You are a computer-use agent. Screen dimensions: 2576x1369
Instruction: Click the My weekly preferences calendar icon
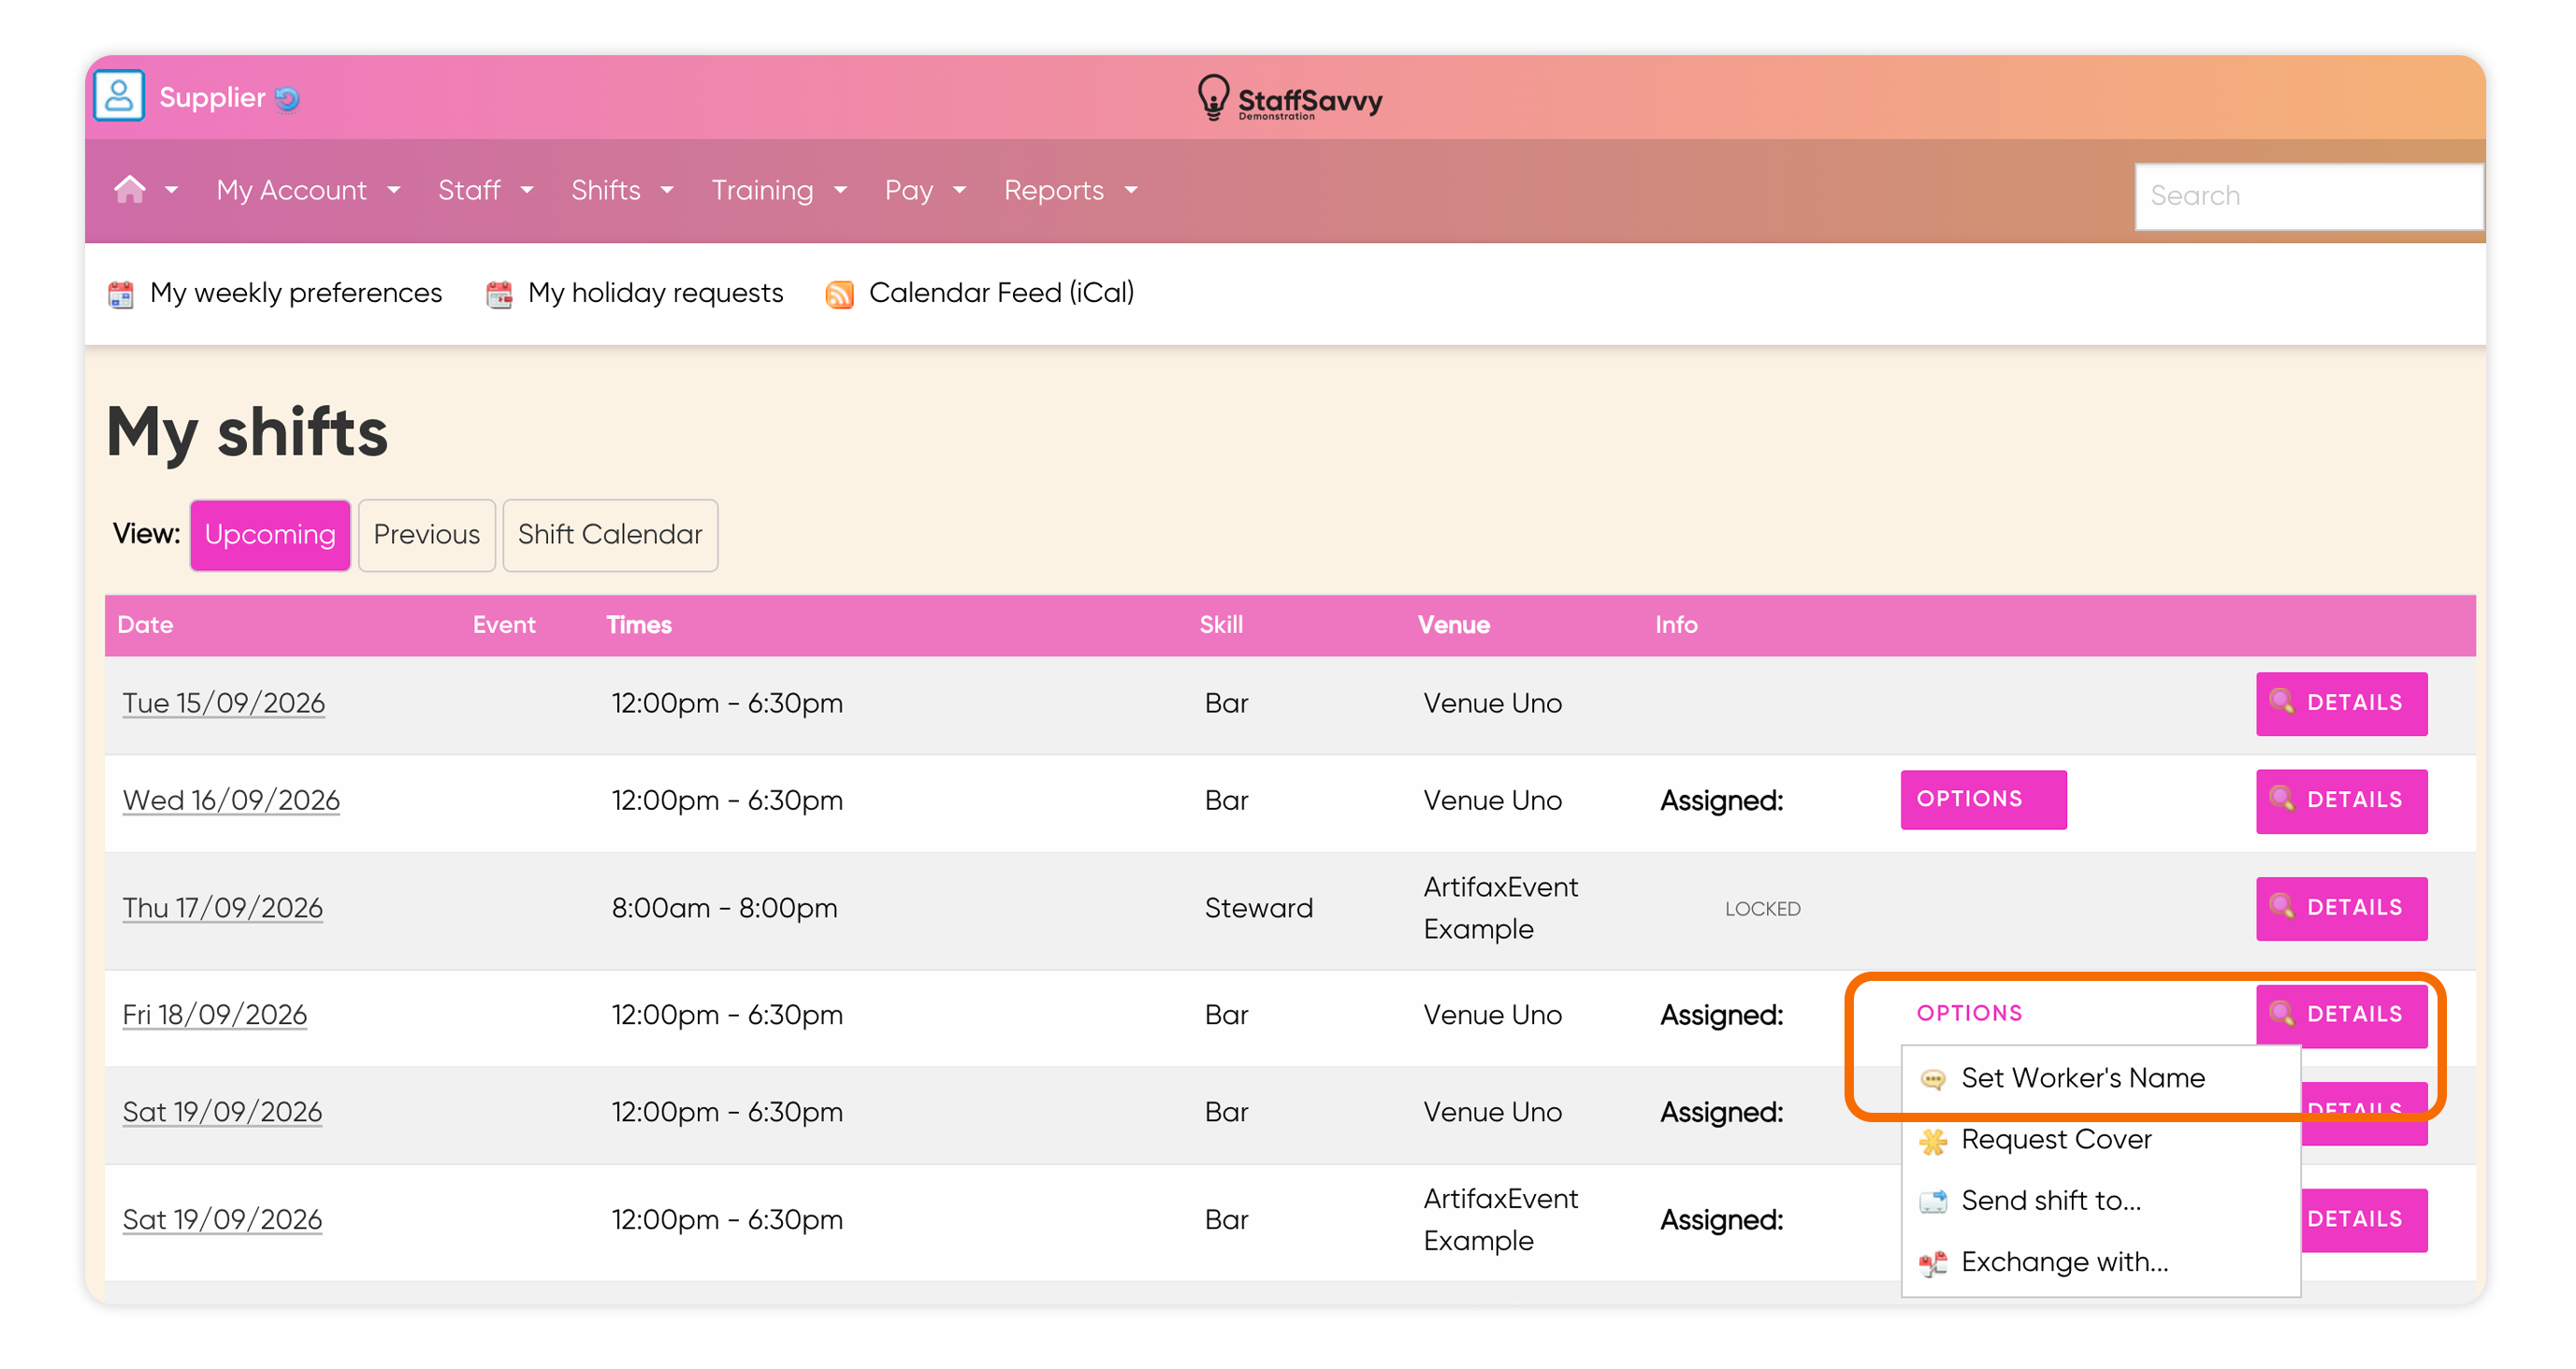coord(121,294)
